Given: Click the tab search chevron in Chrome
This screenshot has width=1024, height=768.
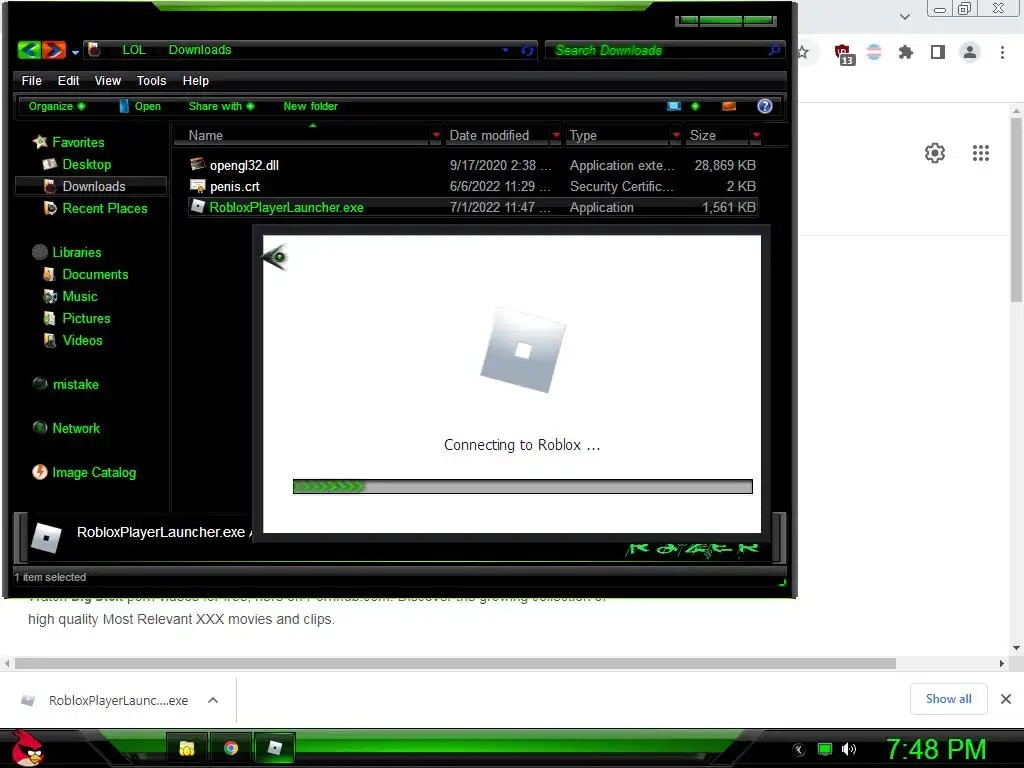Looking at the screenshot, I should click(904, 16).
